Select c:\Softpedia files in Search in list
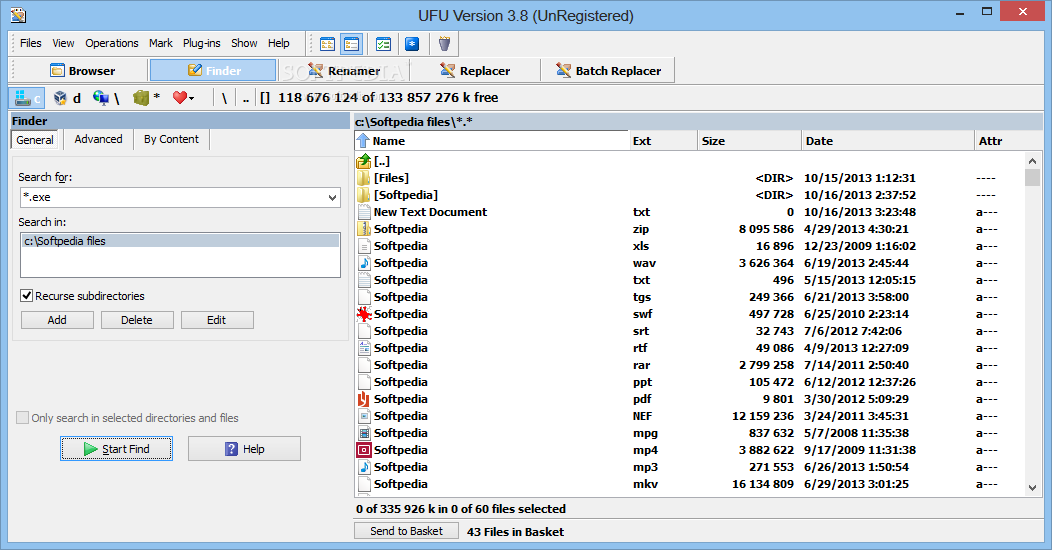The width and height of the screenshot is (1052, 550). tap(180, 241)
